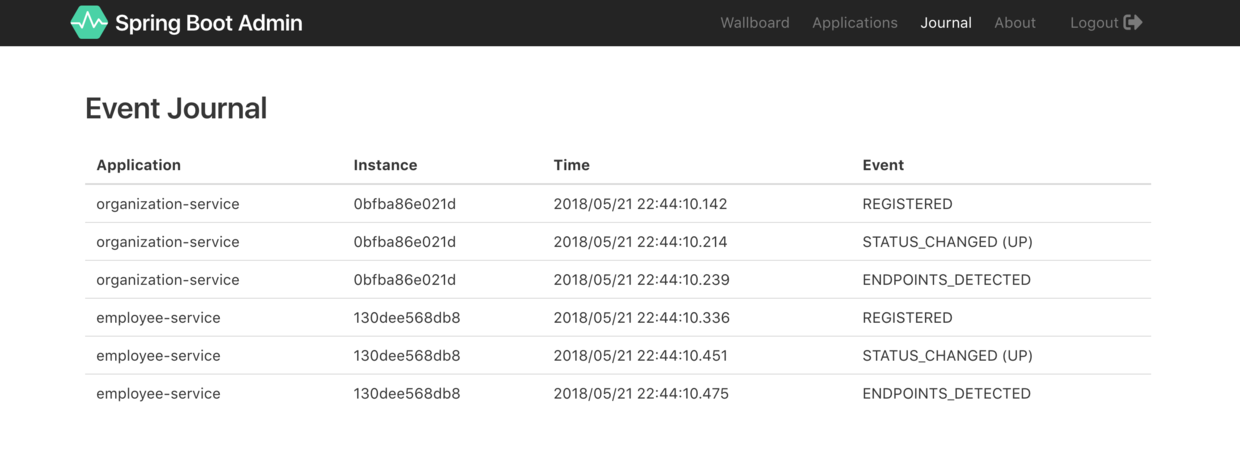Expand the employee-service STATUS_CHANGED (UP) row
Image resolution: width=1240 pixels, height=455 pixels.
(x=617, y=356)
